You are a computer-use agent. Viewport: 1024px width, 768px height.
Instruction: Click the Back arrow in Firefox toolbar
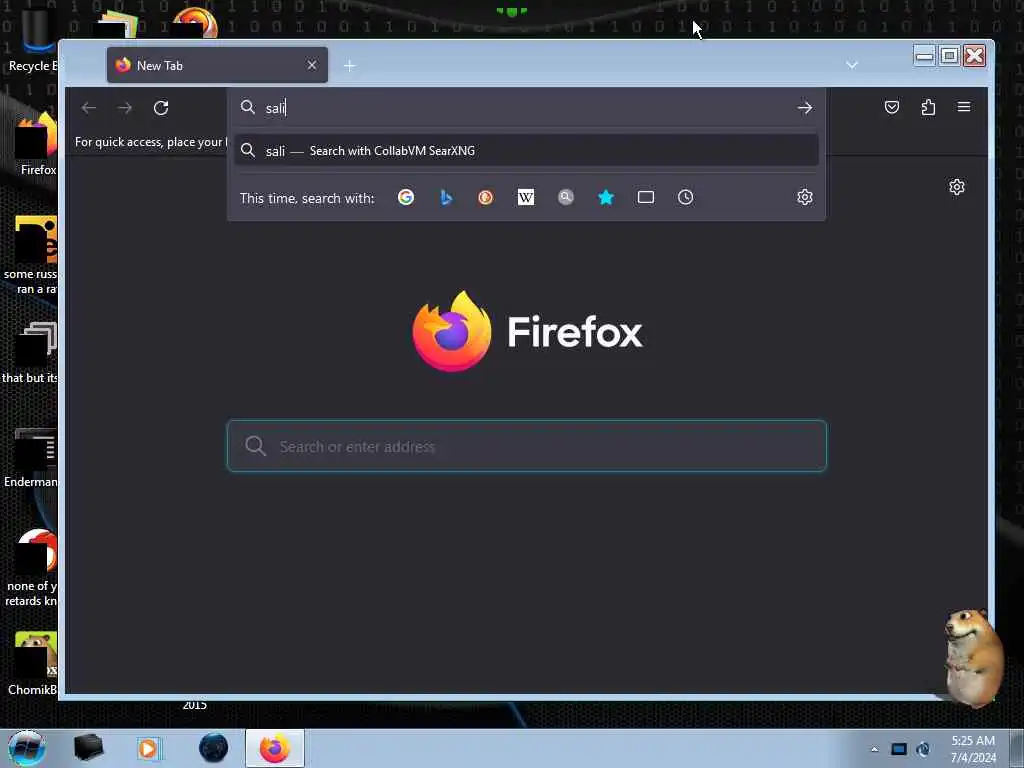89,108
